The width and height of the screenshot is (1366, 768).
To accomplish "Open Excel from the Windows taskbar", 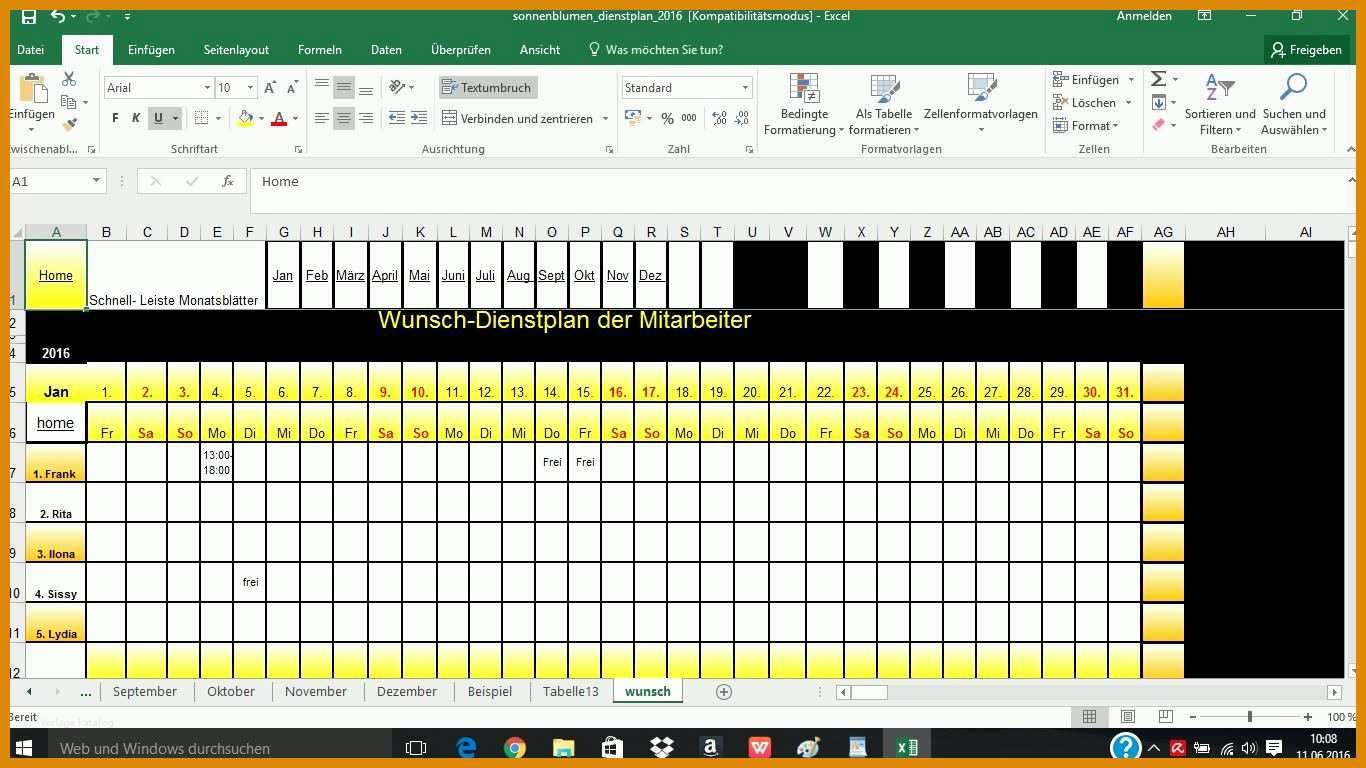I will coord(907,748).
